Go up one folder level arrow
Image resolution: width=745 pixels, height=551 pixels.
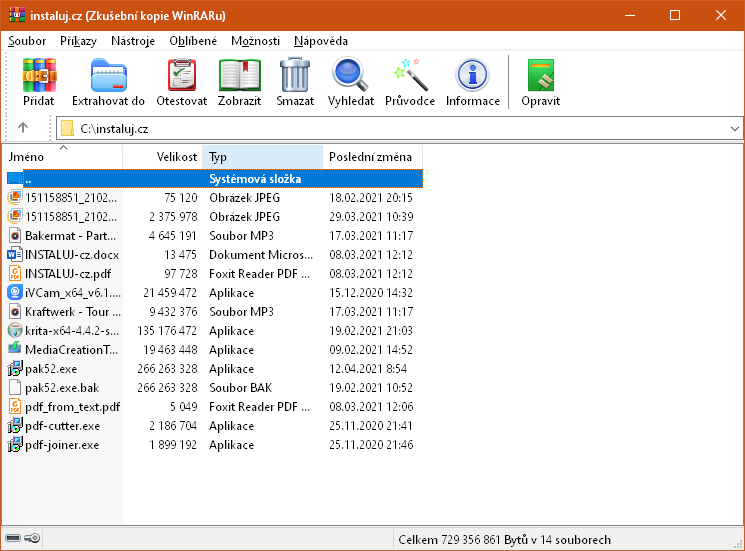coord(23,128)
